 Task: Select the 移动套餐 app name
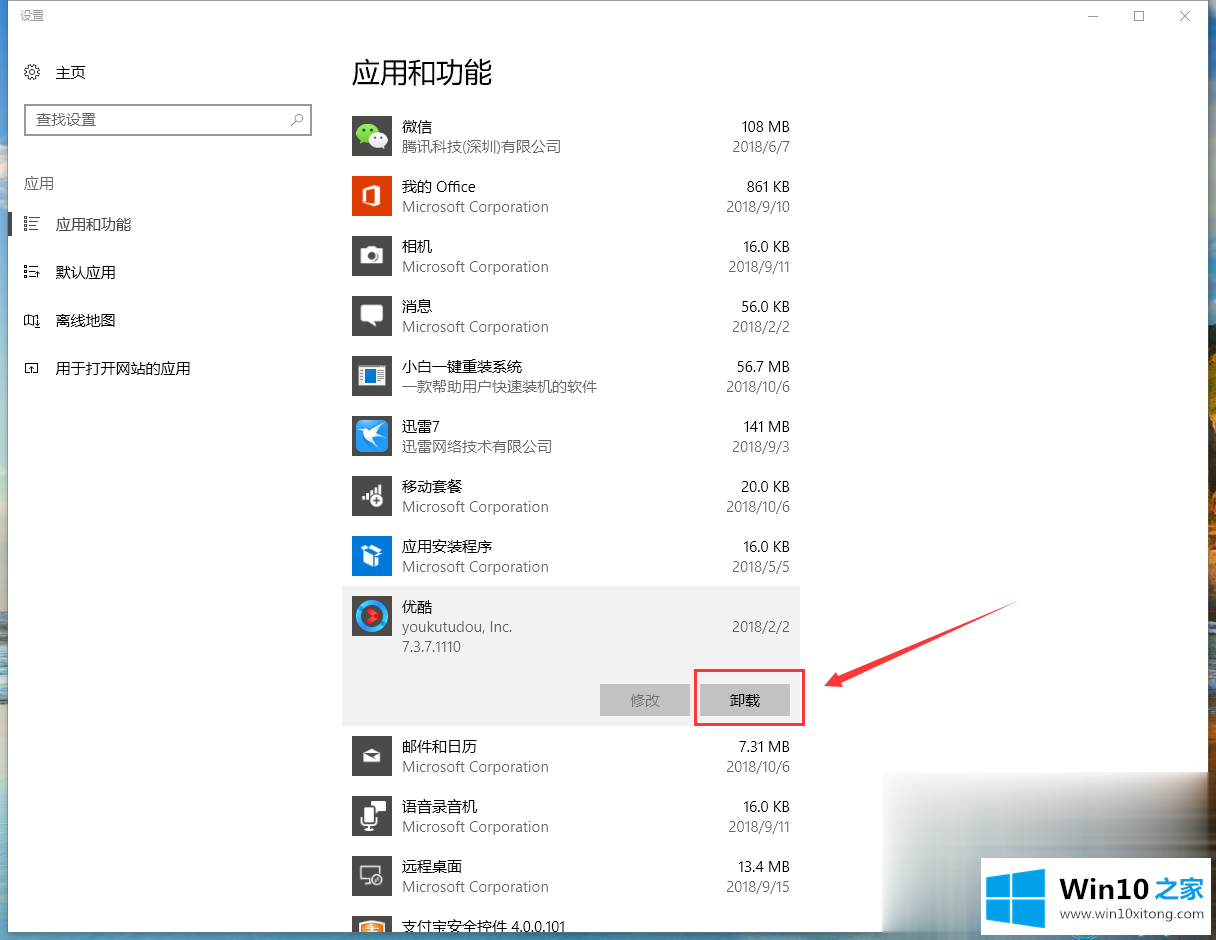point(432,486)
